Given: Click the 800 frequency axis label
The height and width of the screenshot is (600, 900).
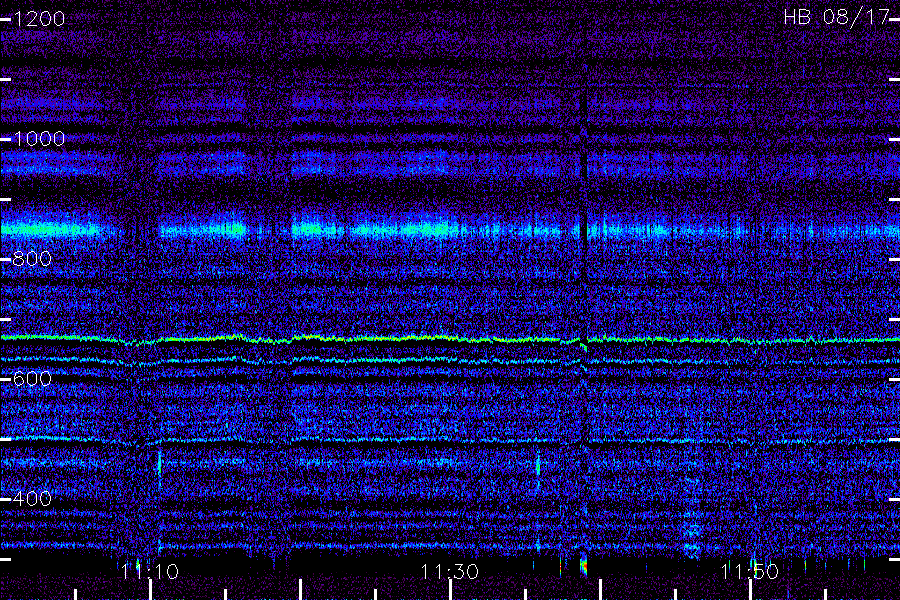Looking at the screenshot, I should [x=32, y=259].
